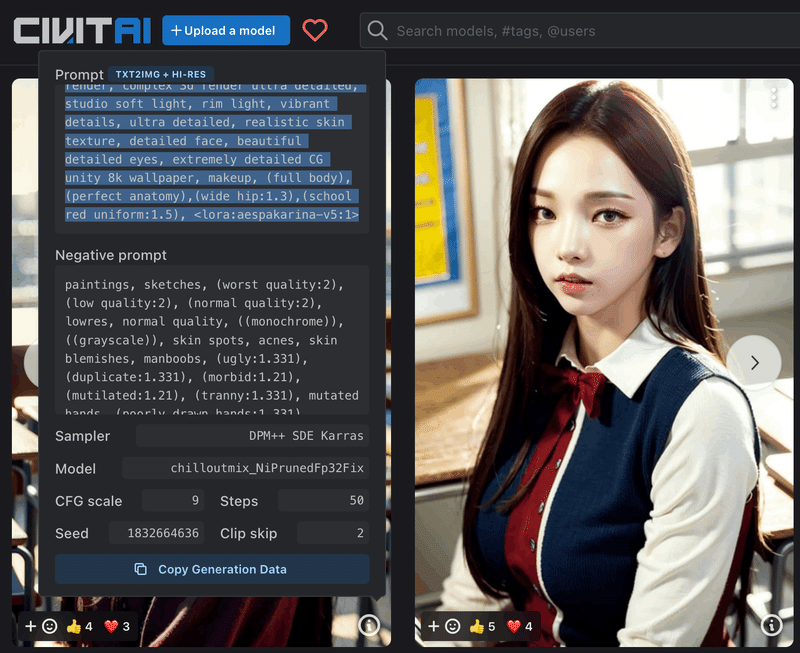This screenshot has height=653, width=800.
Task: Advance to next image with right chevron arrow
Action: 755,362
